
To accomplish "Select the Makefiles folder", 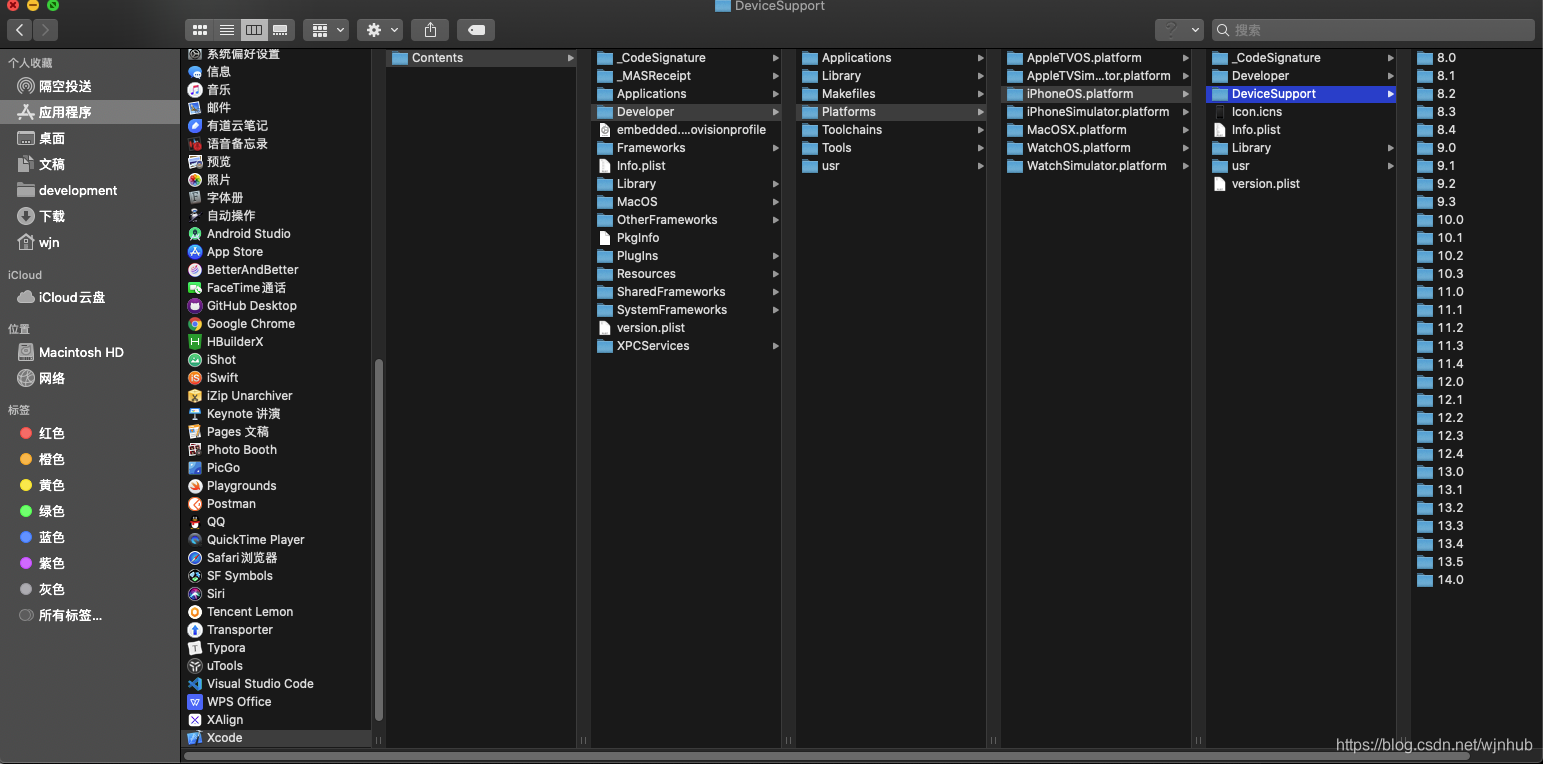I will click(x=891, y=94).
